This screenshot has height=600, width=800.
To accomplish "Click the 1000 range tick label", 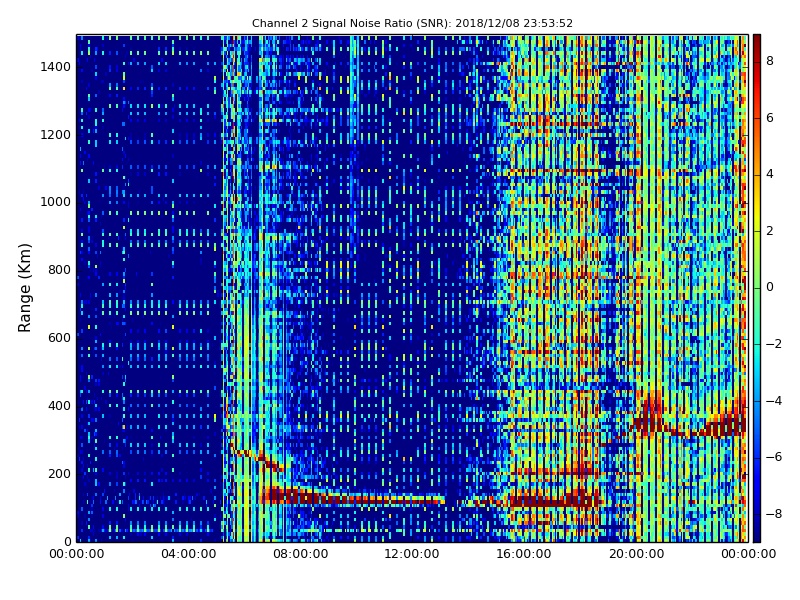I will click(56, 202).
